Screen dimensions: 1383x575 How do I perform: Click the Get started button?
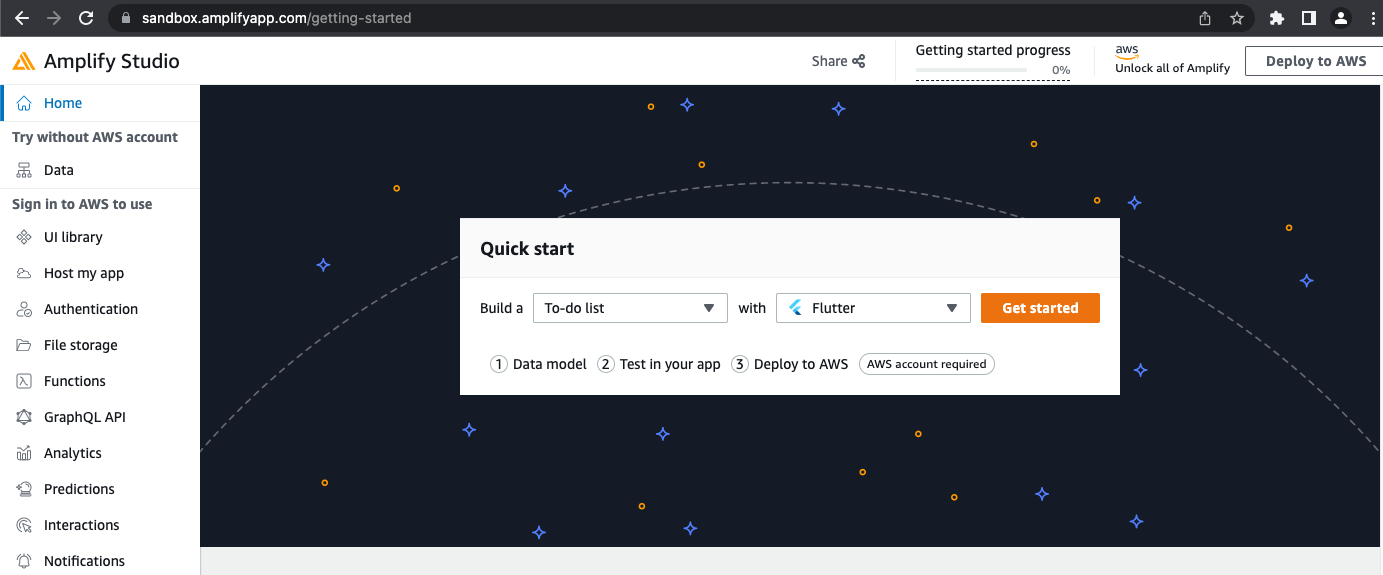pyautogui.click(x=1040, y=308)
